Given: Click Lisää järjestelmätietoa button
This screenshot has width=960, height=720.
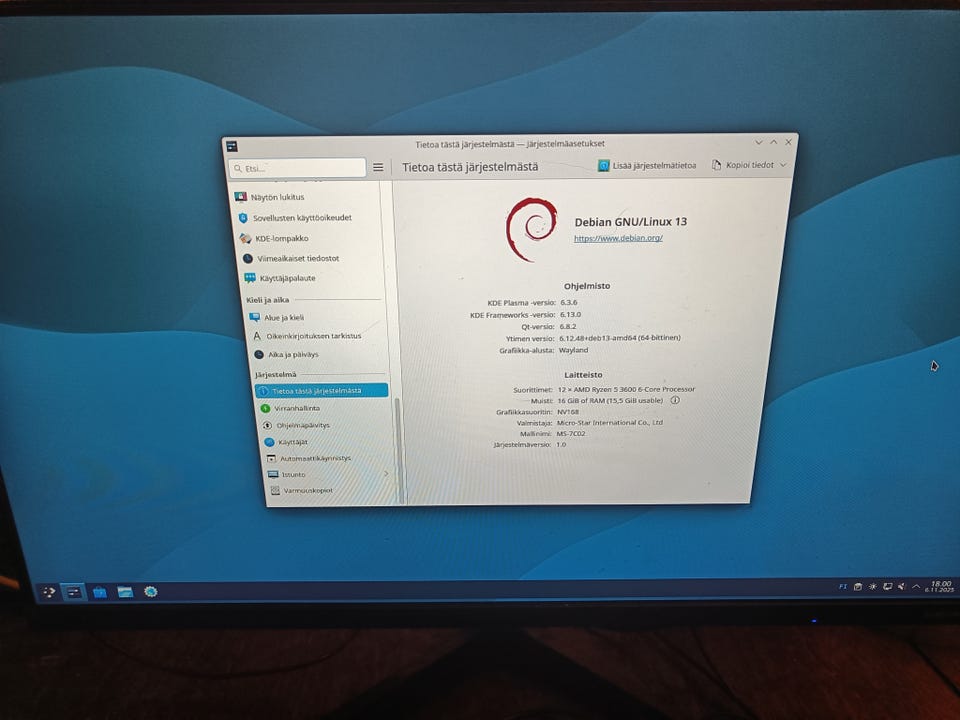Looking at the screenshot, I should tap(647, 165).
